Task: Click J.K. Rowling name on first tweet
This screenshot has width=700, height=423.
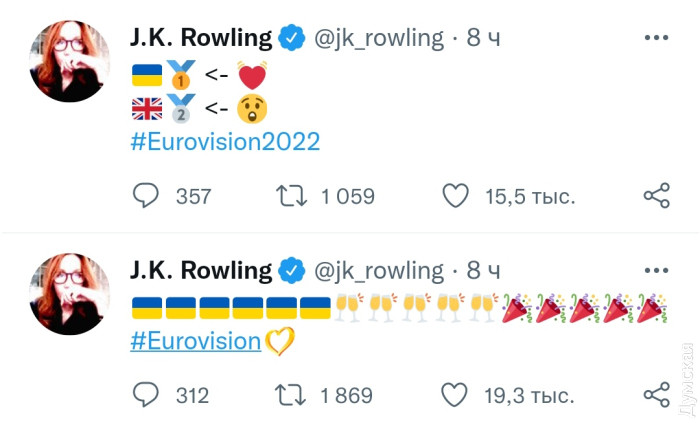Action: click(200, 38)
